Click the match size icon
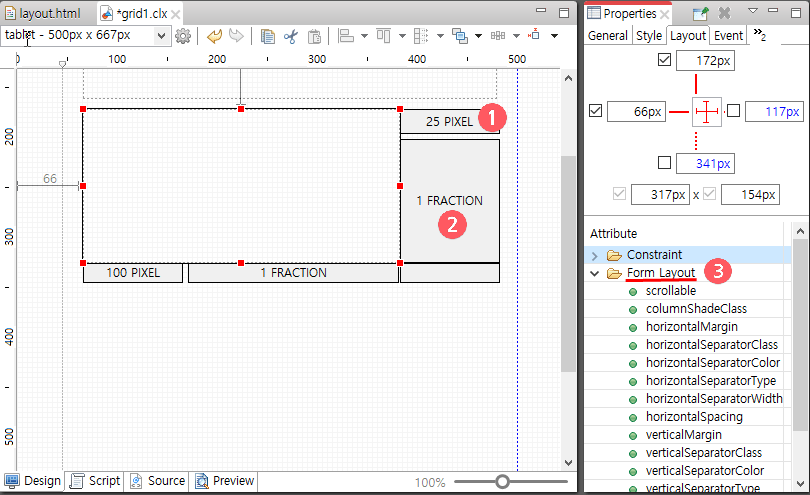This screenshot has height=495, width=810. point(383,36)
